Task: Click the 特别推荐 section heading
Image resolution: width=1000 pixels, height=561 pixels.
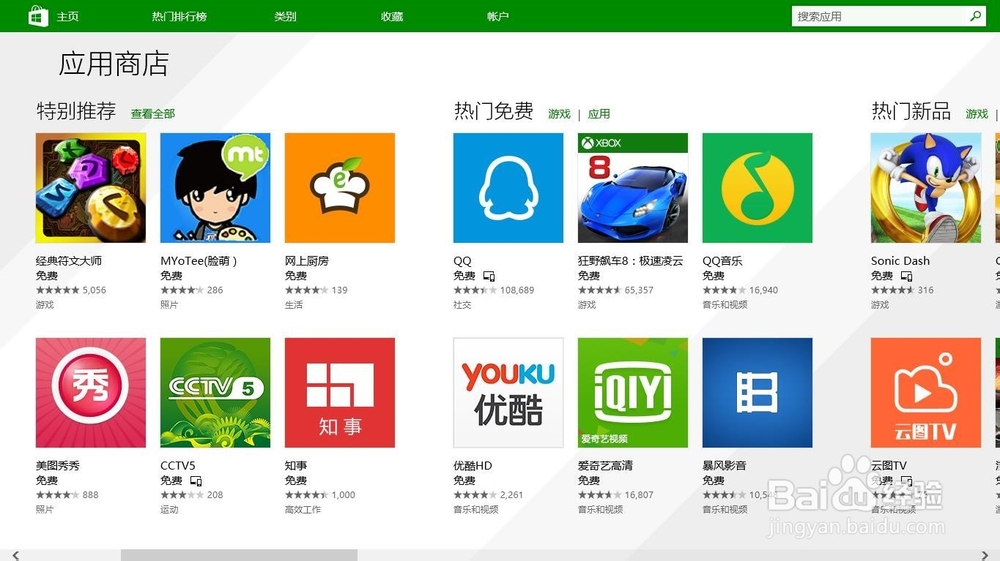Action: pyautogui.click(x=76, y=111)
